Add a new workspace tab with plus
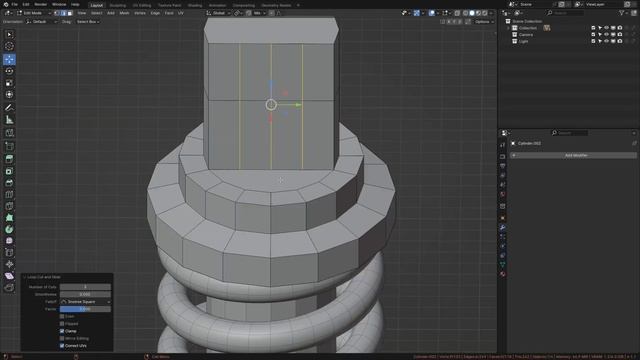The height and width of the screenshot is (360, 640). (x=298, y=5)
